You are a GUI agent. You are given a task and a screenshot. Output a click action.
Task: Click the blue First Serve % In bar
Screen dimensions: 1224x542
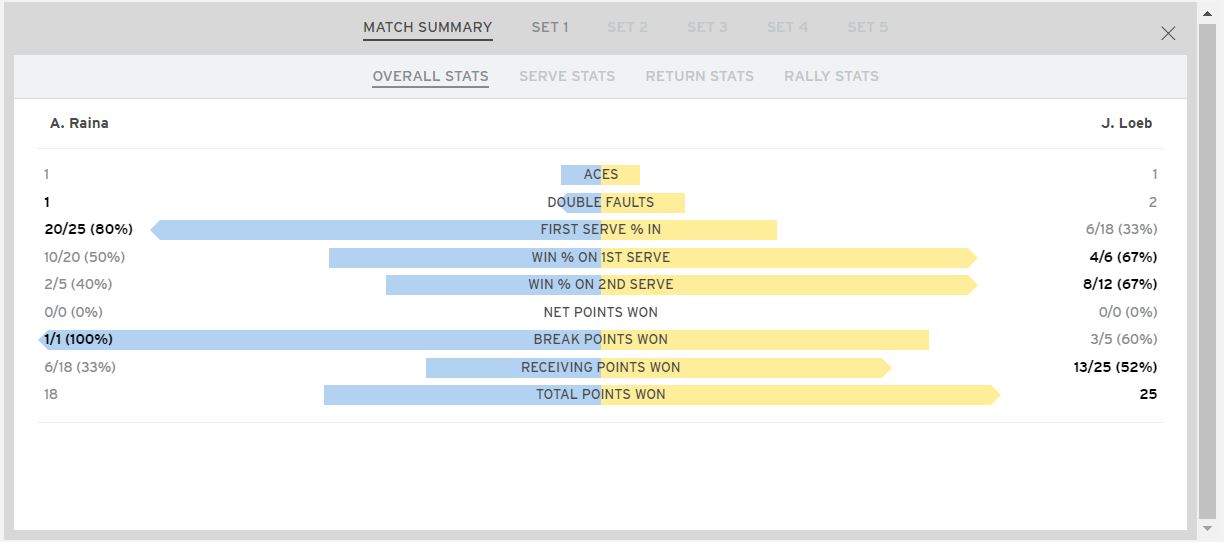[x=350, y=230]
